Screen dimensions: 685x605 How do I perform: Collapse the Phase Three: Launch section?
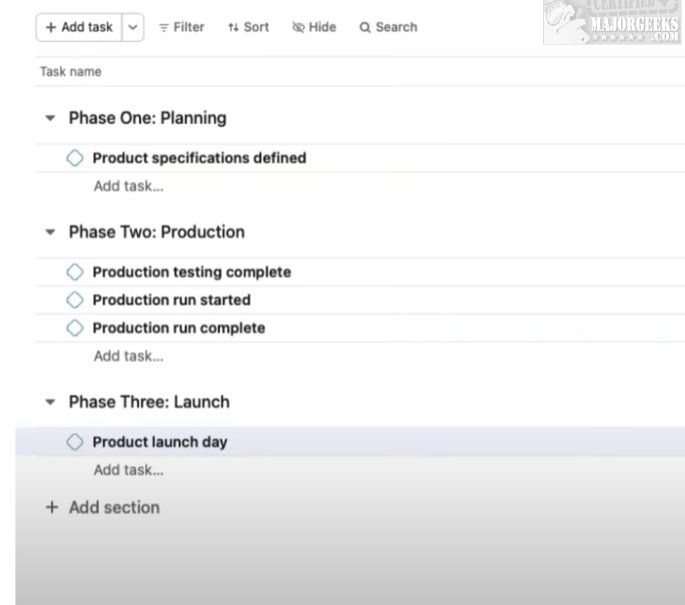coord(50,402)
